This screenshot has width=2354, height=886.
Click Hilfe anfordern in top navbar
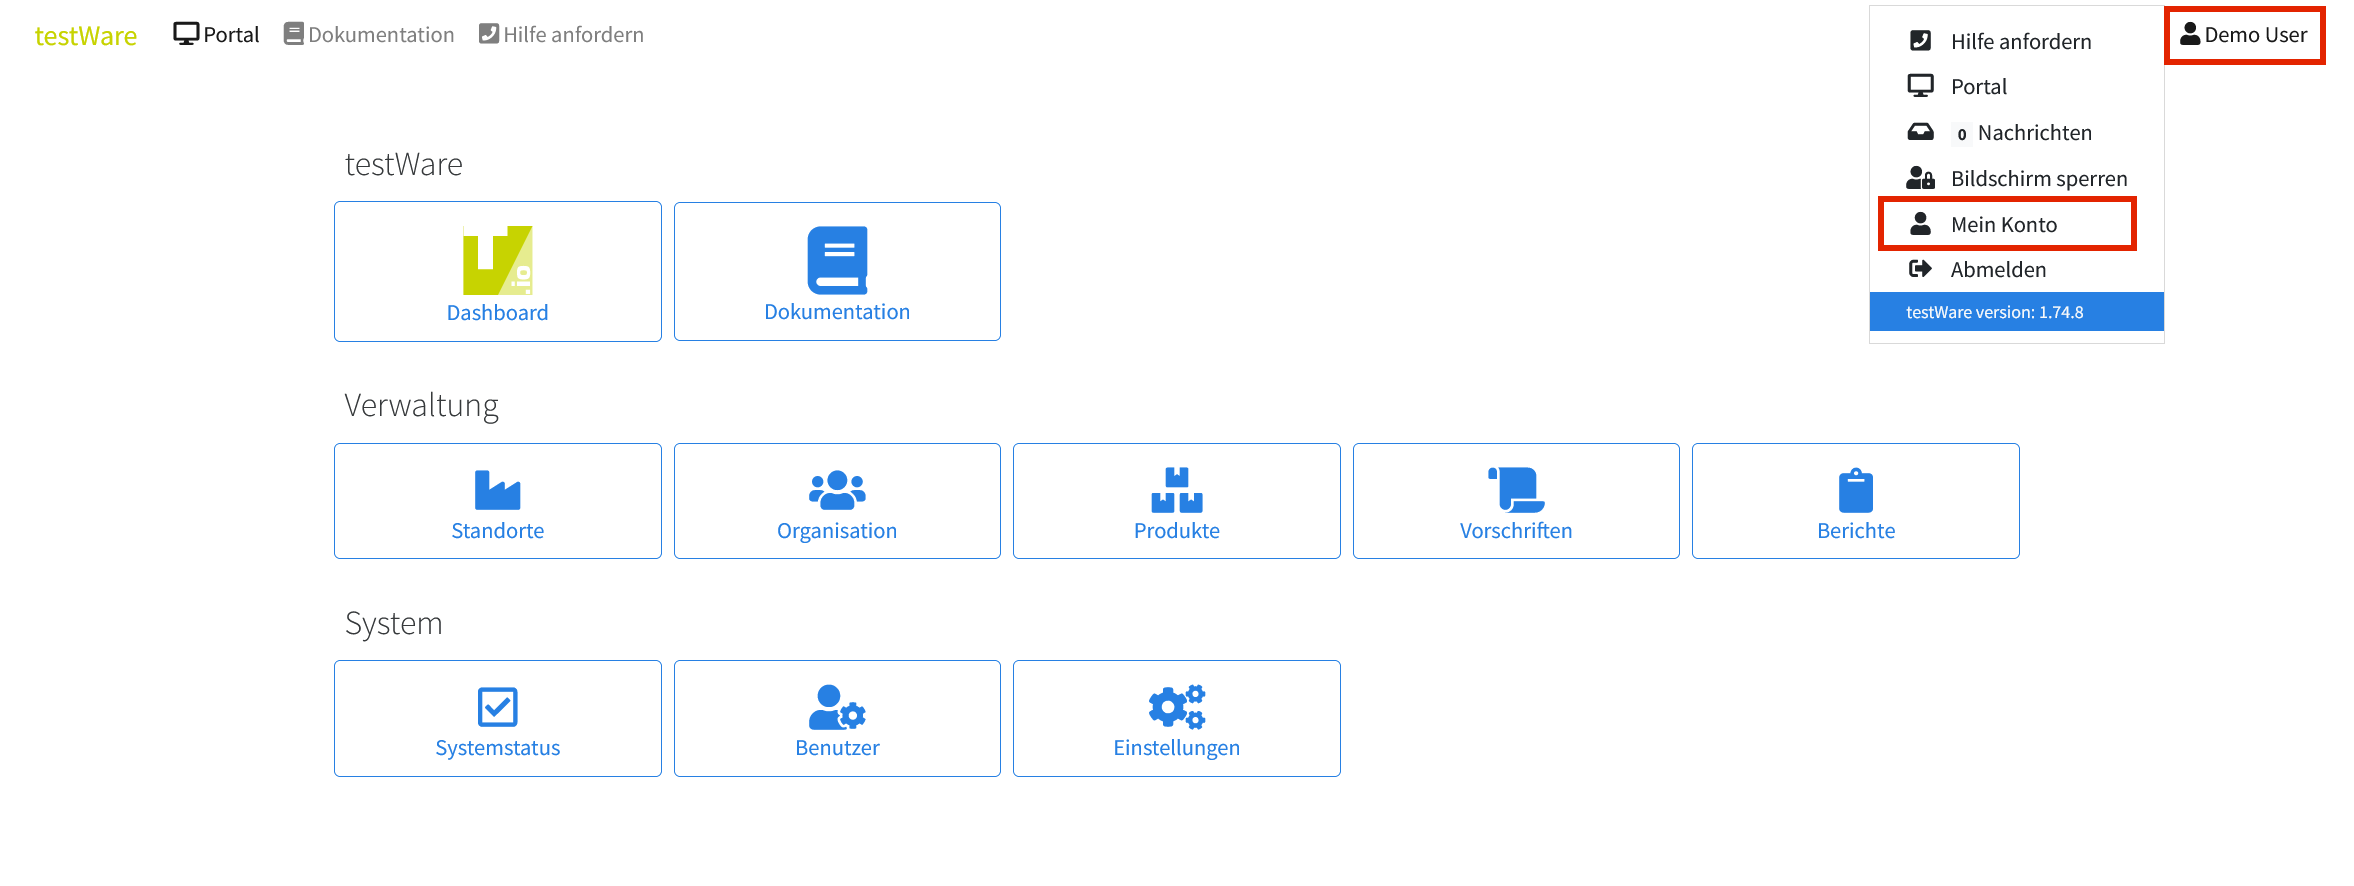coord(561,35)
